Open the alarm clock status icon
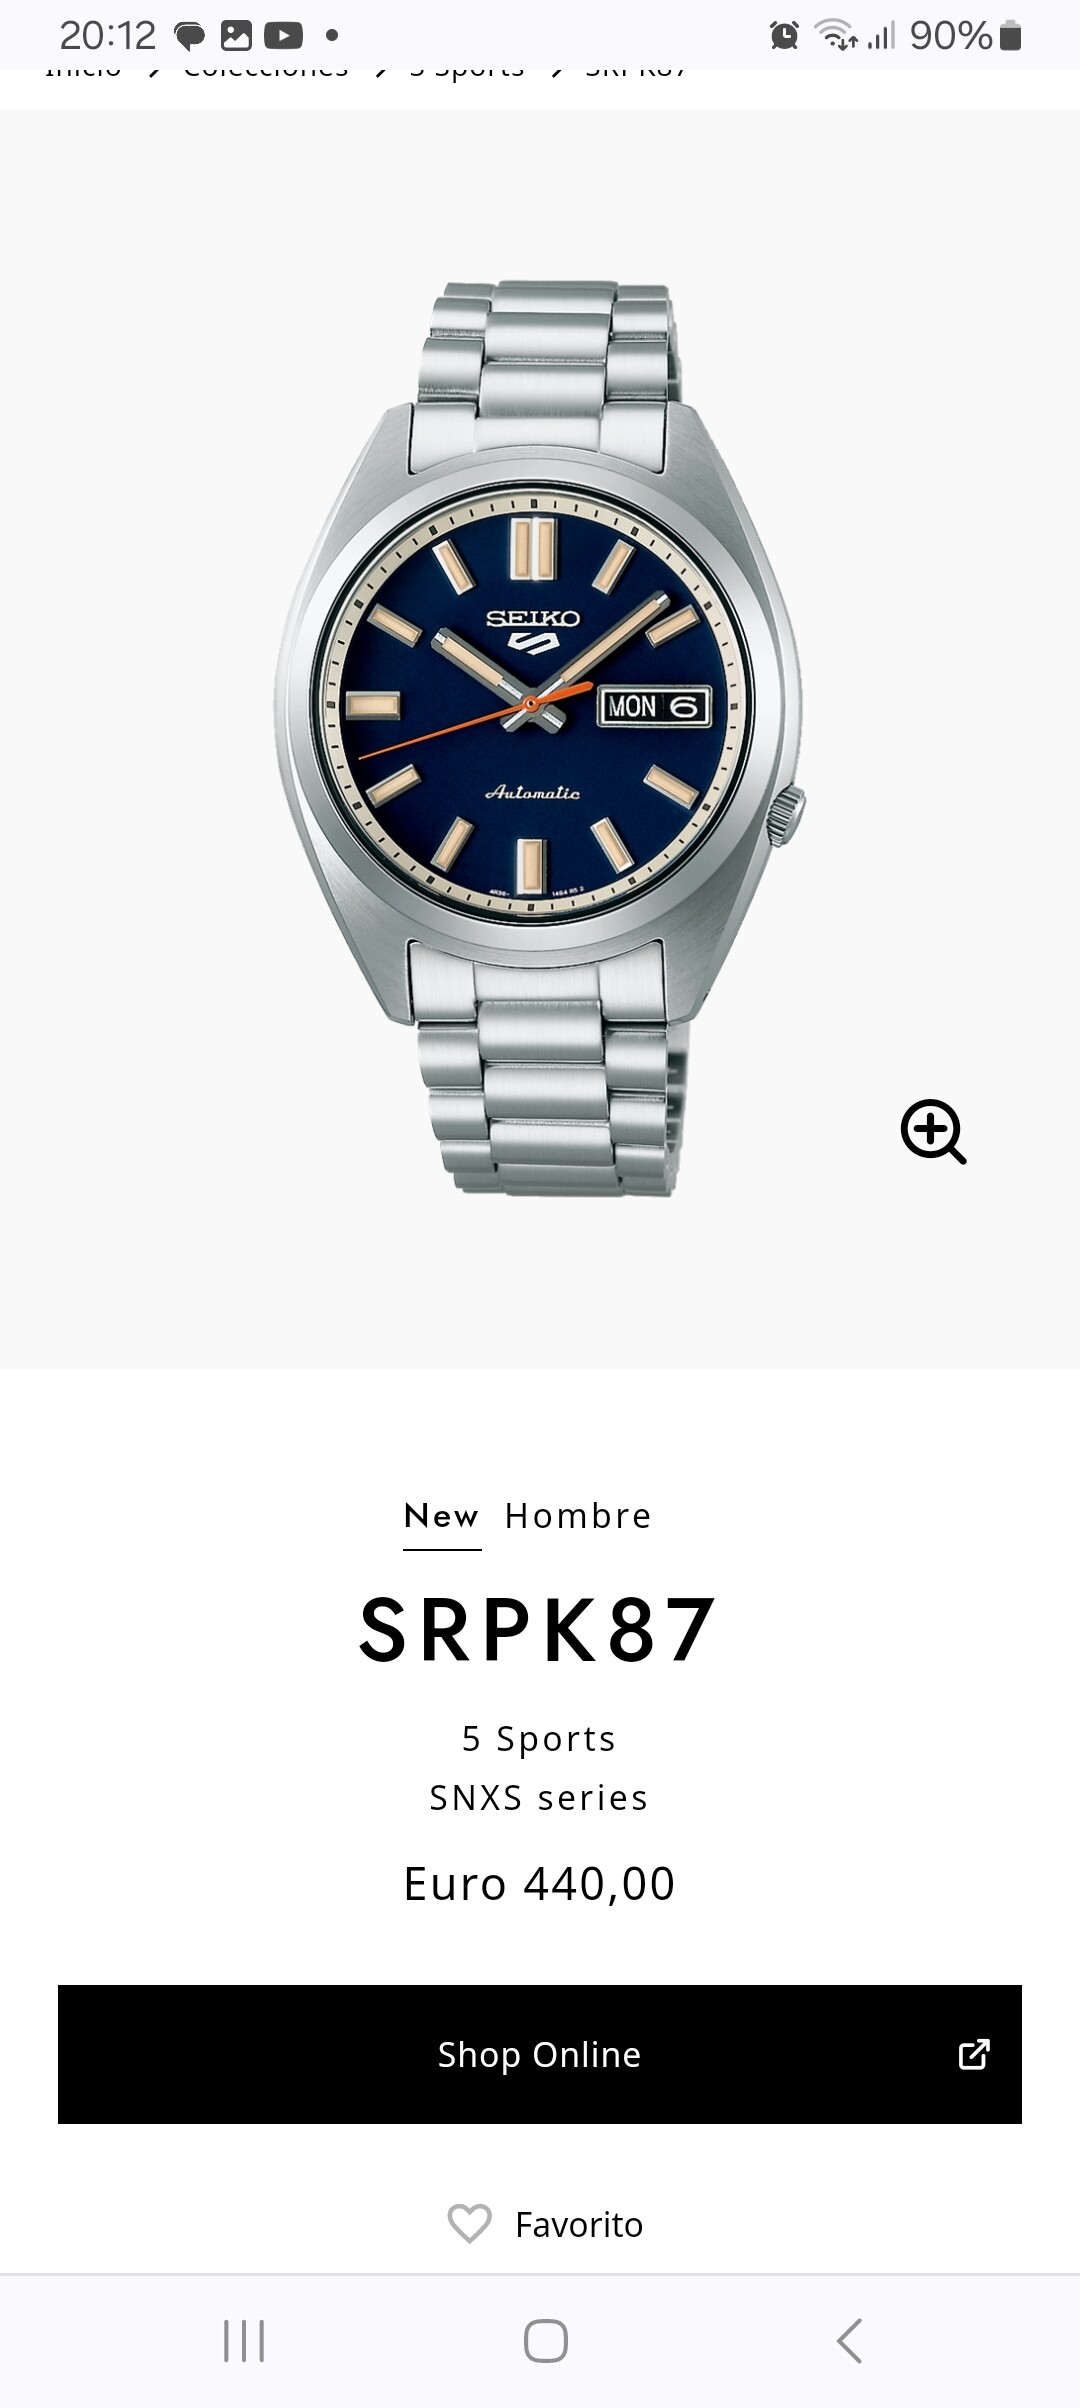This screenshot has width=1080, height=2408. click(784, 36)
